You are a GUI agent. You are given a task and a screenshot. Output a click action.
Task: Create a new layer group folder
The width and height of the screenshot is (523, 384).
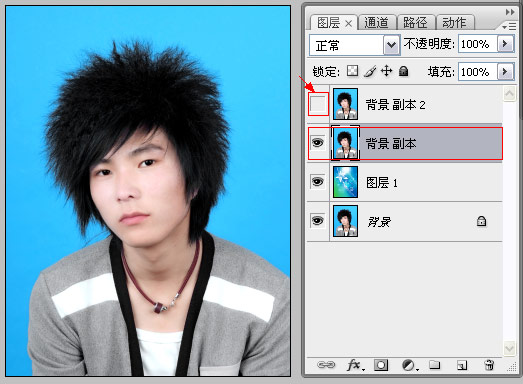tap(434, 365)
